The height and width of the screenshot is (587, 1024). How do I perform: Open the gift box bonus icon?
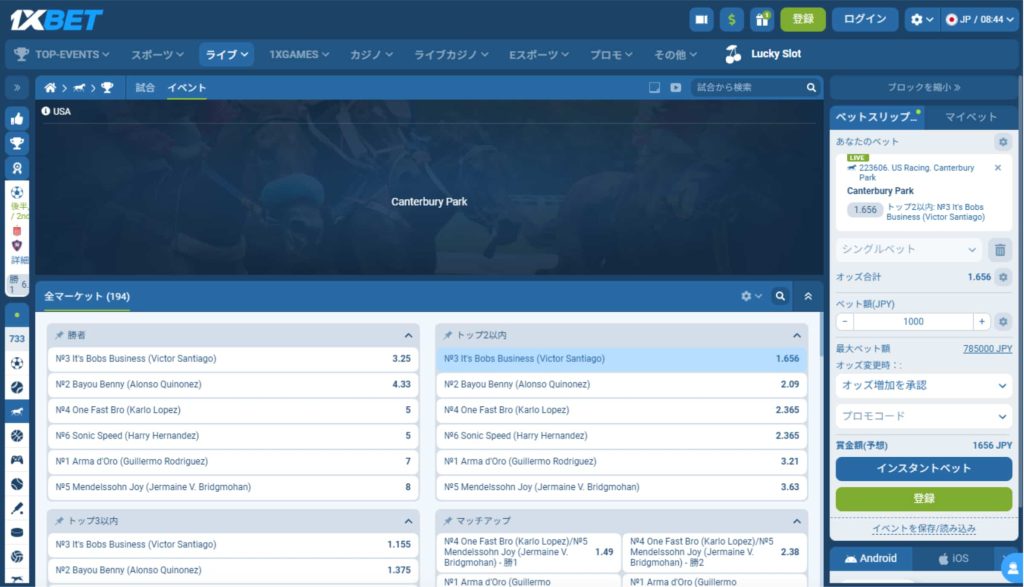(762, 20)
